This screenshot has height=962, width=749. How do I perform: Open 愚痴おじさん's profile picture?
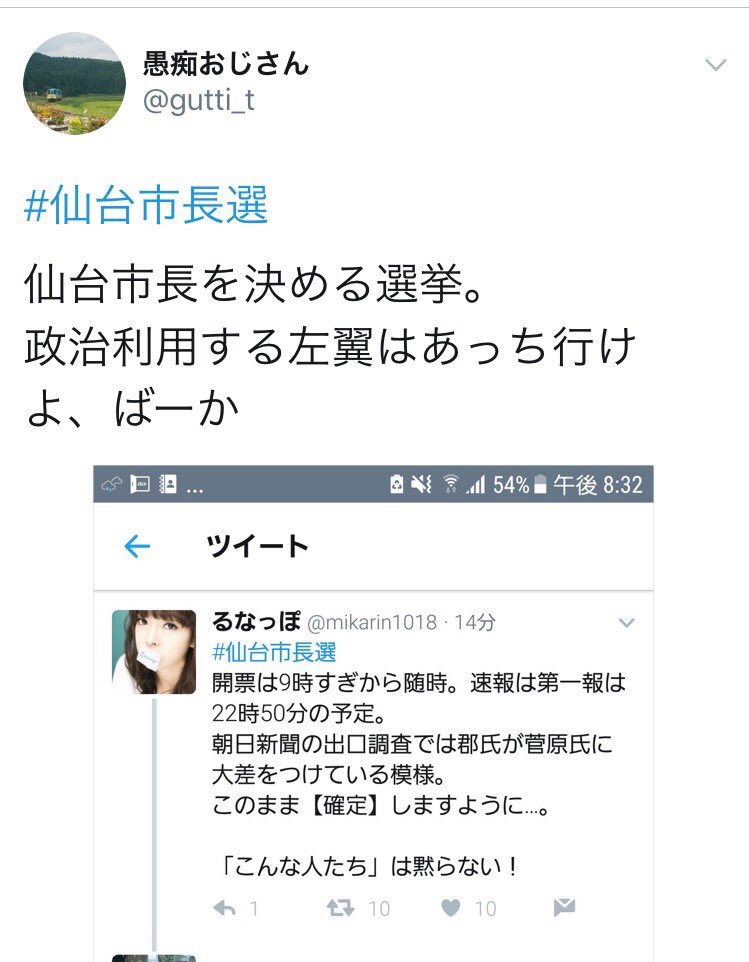74,83
